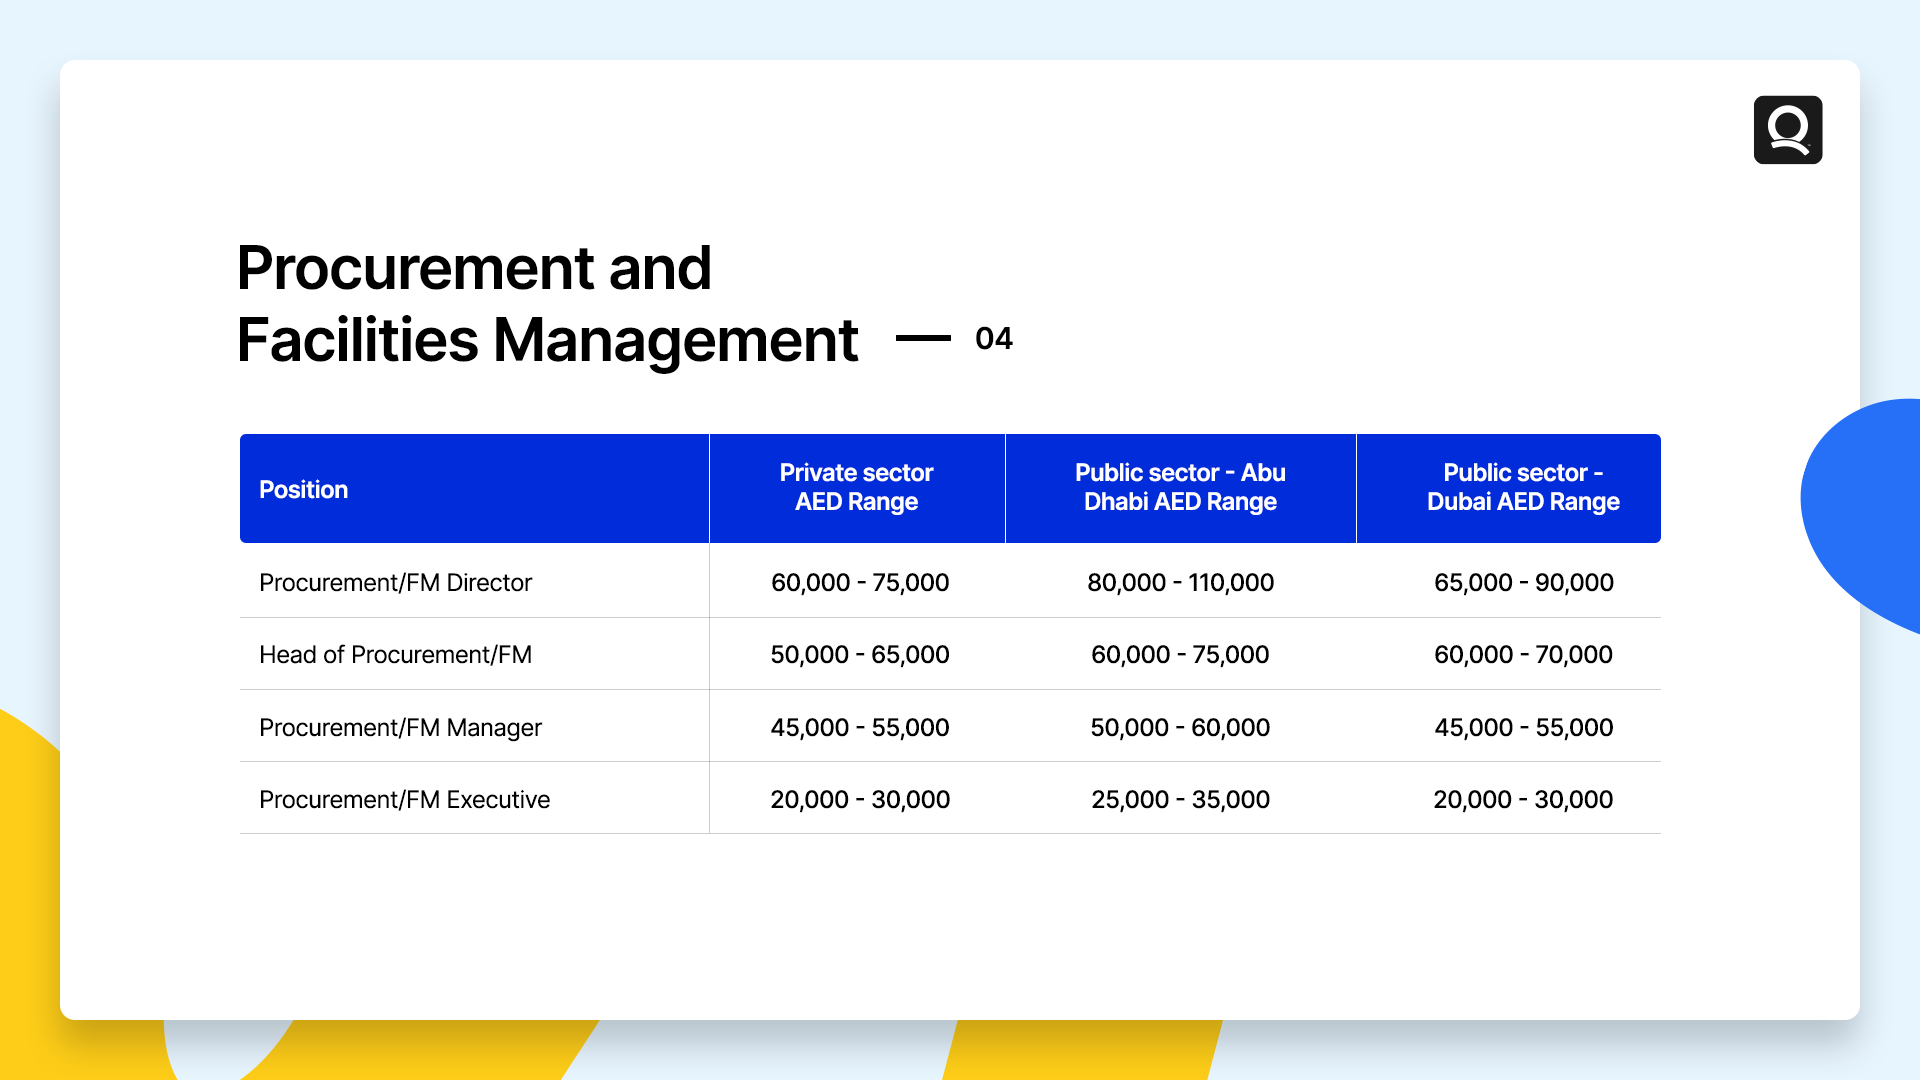The width and height of the screenshot is (1920, 1080).
Task: Select the 65,000 - 90,000 salary cell
Action: (1523, 582)
